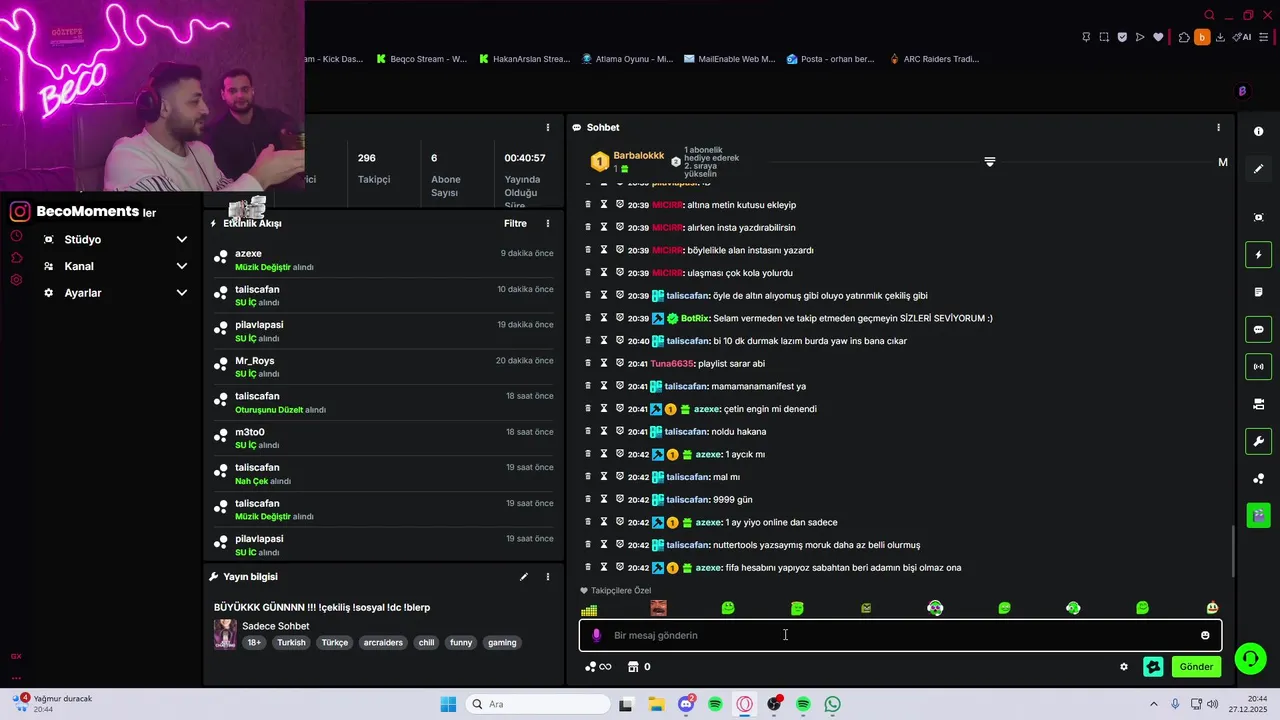Switch to the HakanArslan Stream browser tab
This screenshot has height=720, width=1280.
523,59
